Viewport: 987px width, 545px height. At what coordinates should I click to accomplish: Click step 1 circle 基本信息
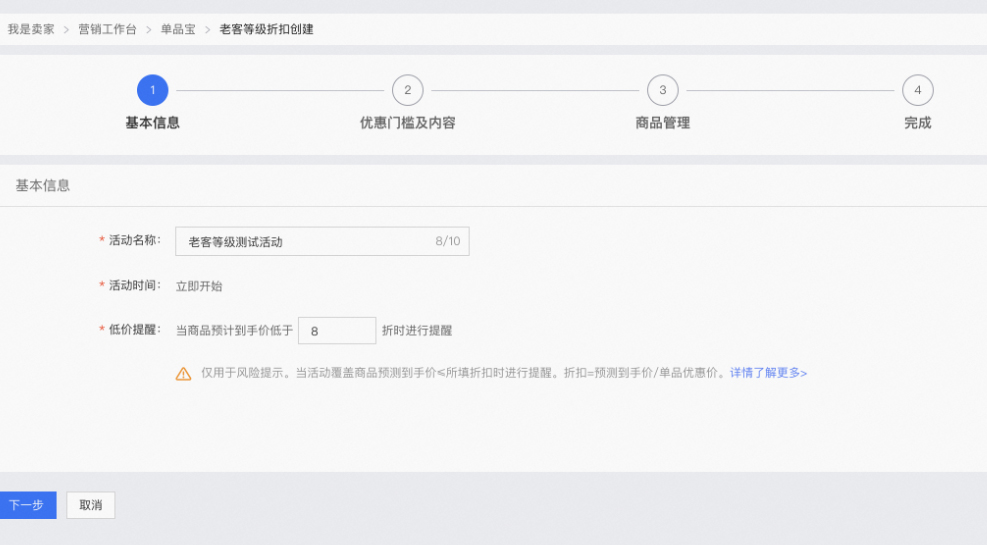(x=152, y=90)
